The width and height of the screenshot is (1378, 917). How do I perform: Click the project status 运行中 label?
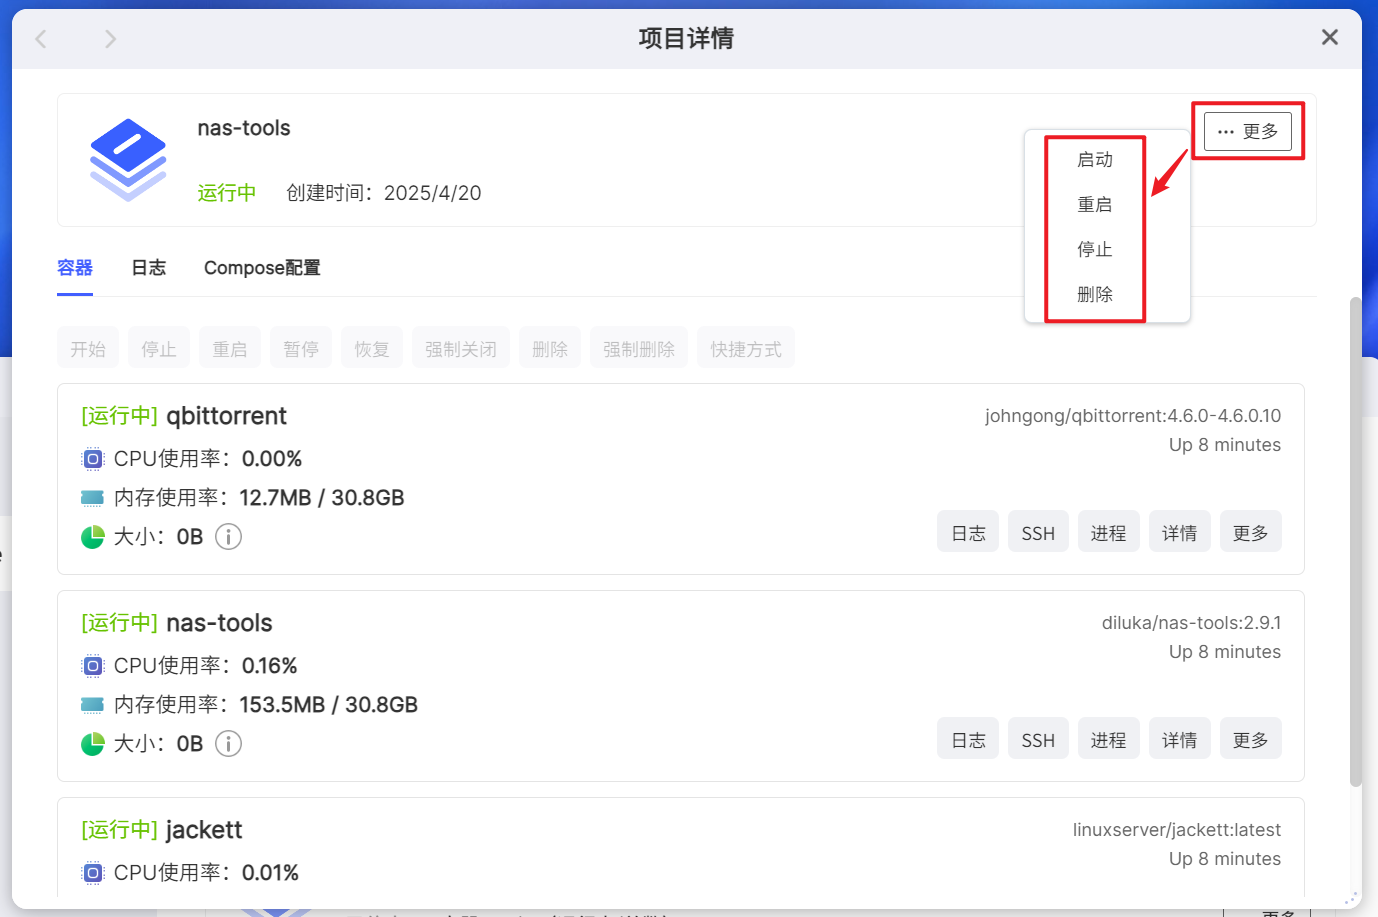(227, 193)
